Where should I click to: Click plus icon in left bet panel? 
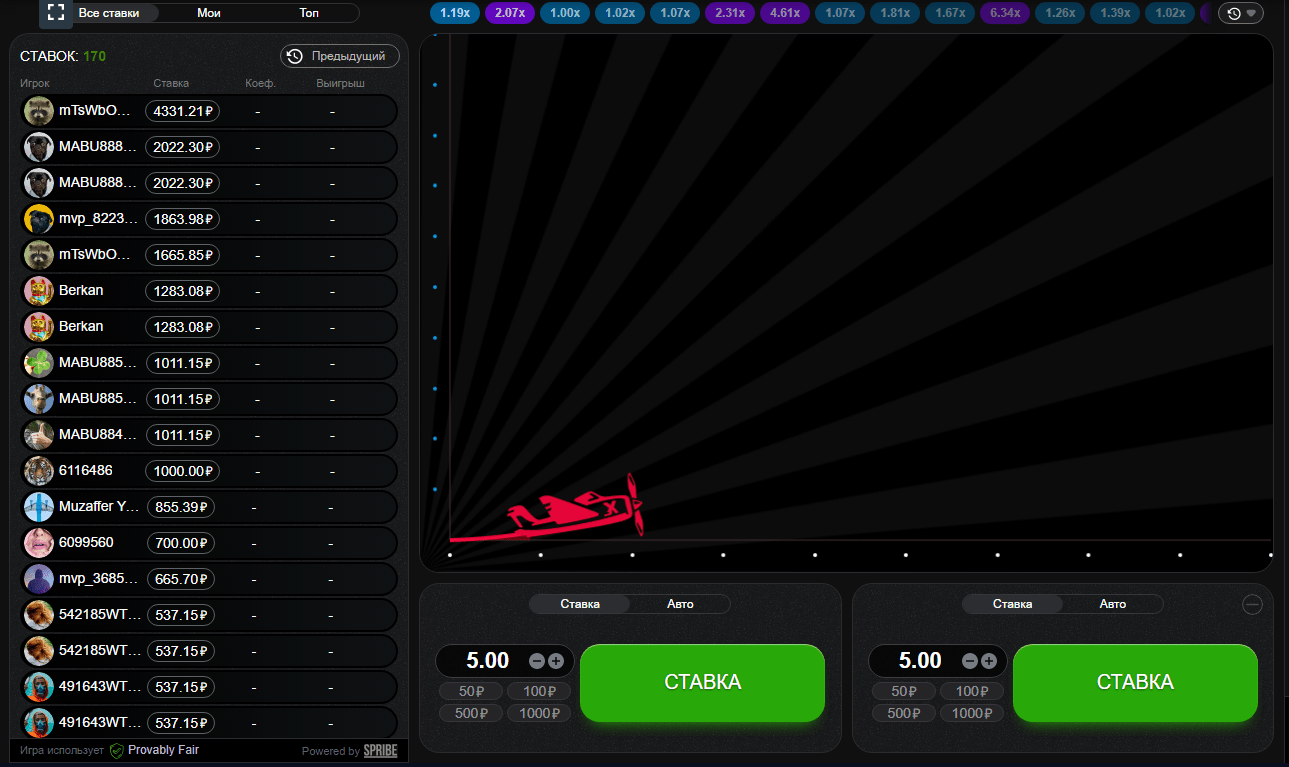click(556, 661)
